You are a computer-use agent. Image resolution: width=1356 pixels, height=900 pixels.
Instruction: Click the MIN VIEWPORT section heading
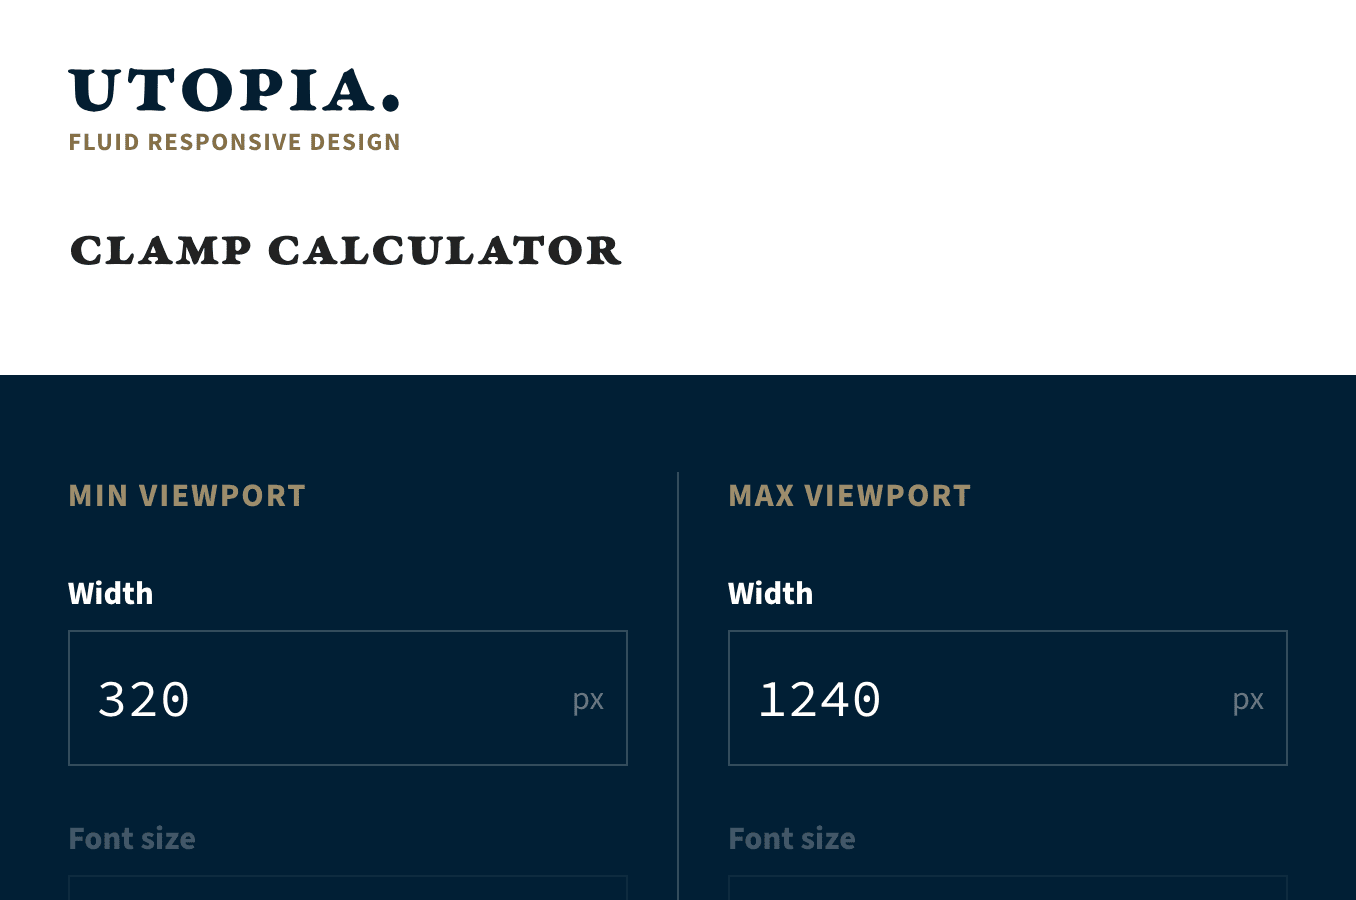coord(187,495)
